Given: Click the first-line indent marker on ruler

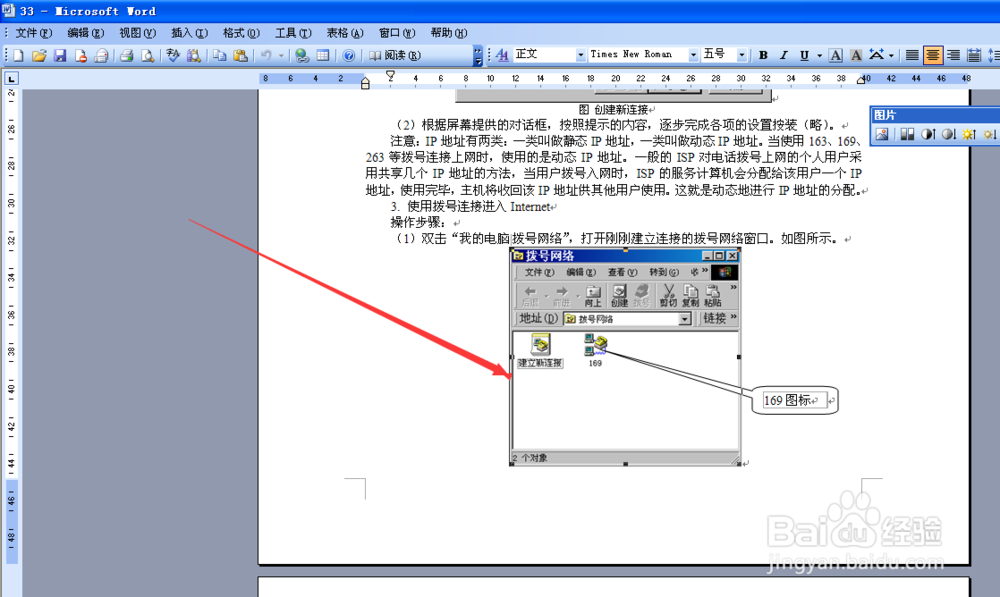Looking at the screenshot, I should (x=390, y=75).
